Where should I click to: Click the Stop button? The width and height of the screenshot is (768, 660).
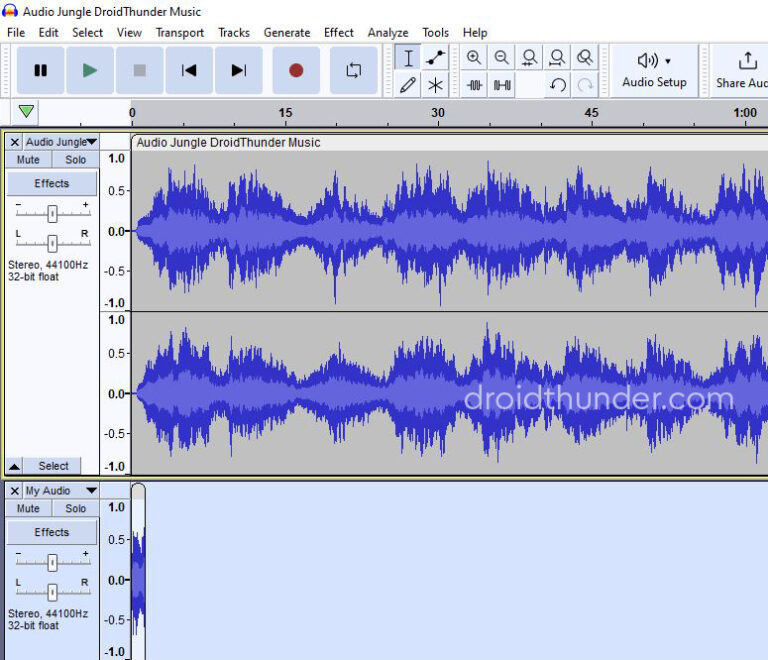(140, 71)
